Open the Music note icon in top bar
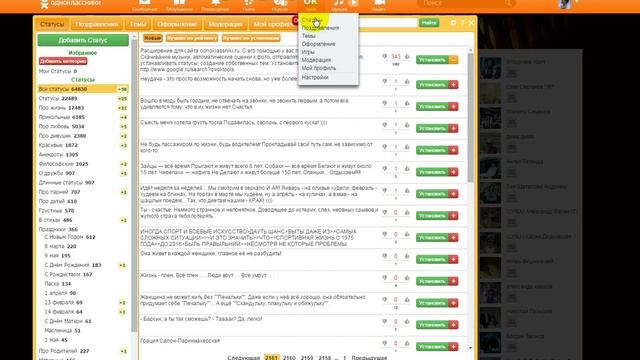This screenshot has width=640, height=360. [x=339, y=3]
